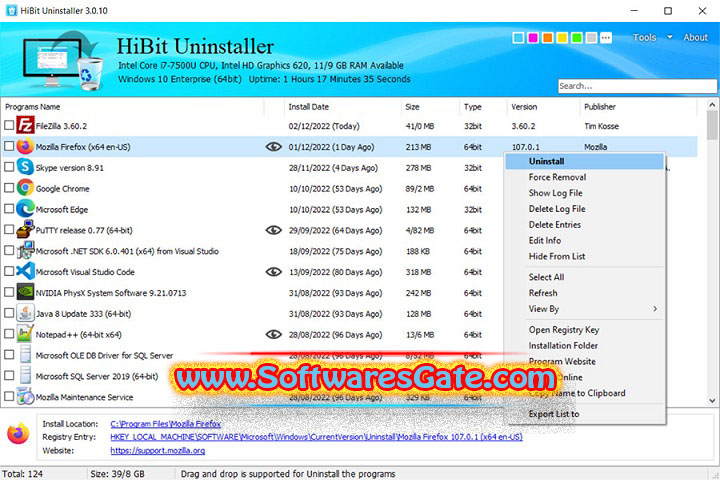This screenshot has height=480, width=720.
Task: Pick the blue theme color swatch
Action: 518,38
